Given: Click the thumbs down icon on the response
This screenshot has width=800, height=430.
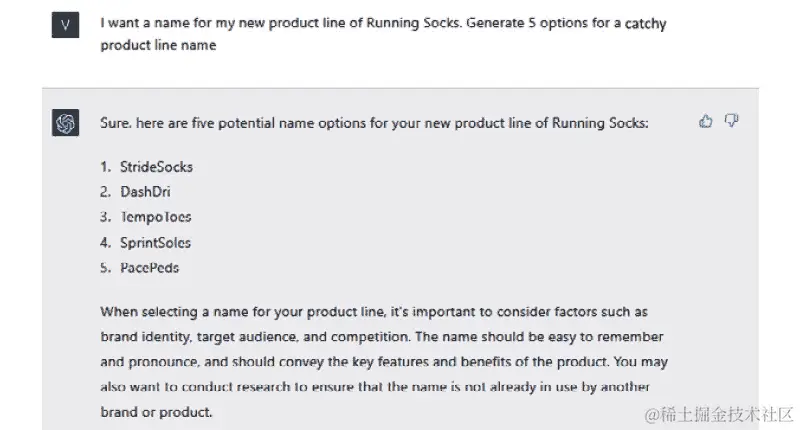Looking at the screenshot, I should click(732, 121).
